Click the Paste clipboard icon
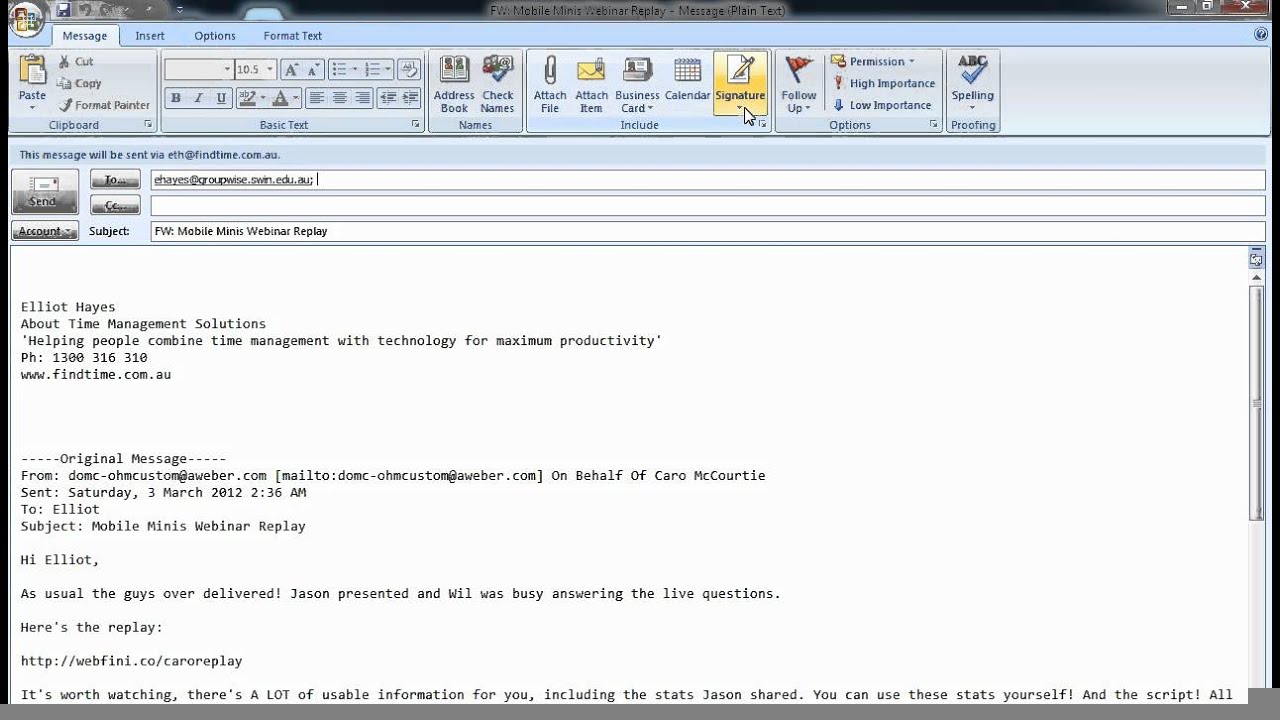The width and height of the screenshot is (1280, 720). pos(32,70)
